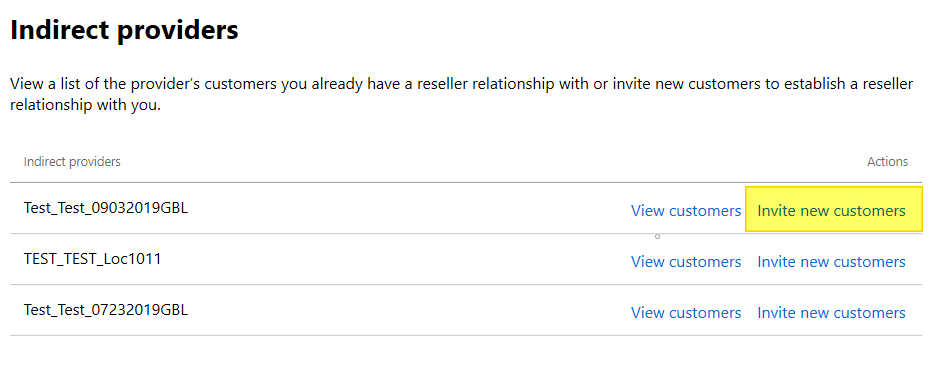Select the Test_Test_07232019GBL provider name
Screen dimensions: 949x367
tap(106, 310)
